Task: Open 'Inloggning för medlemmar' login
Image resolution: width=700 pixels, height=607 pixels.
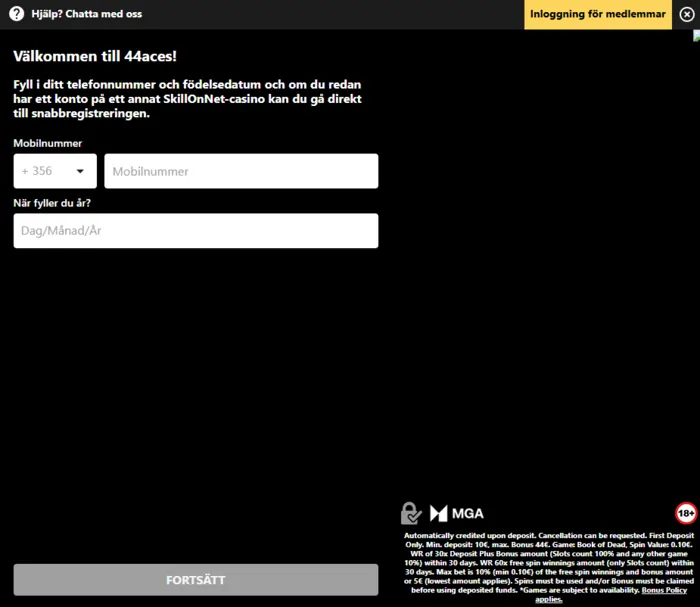Action: tap(609, 14)
